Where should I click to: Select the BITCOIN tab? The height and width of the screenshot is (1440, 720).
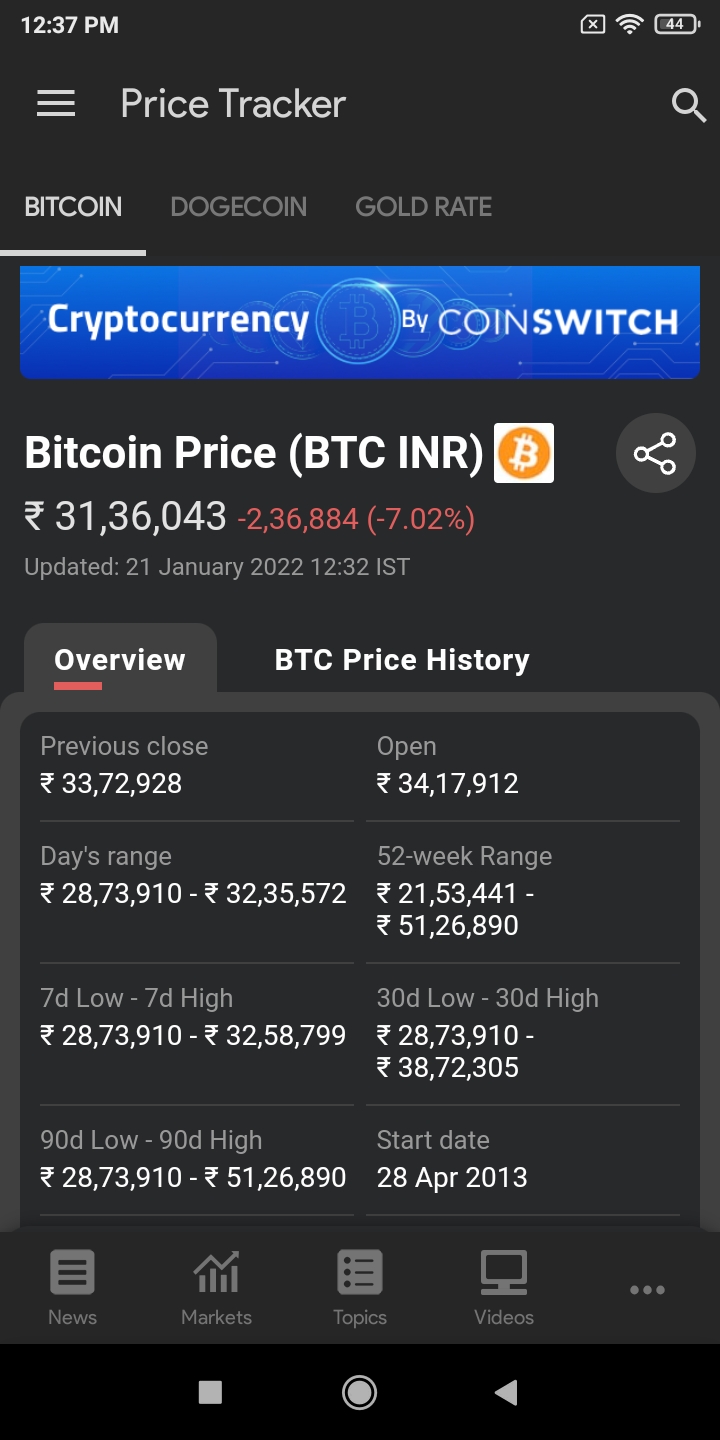73,207
